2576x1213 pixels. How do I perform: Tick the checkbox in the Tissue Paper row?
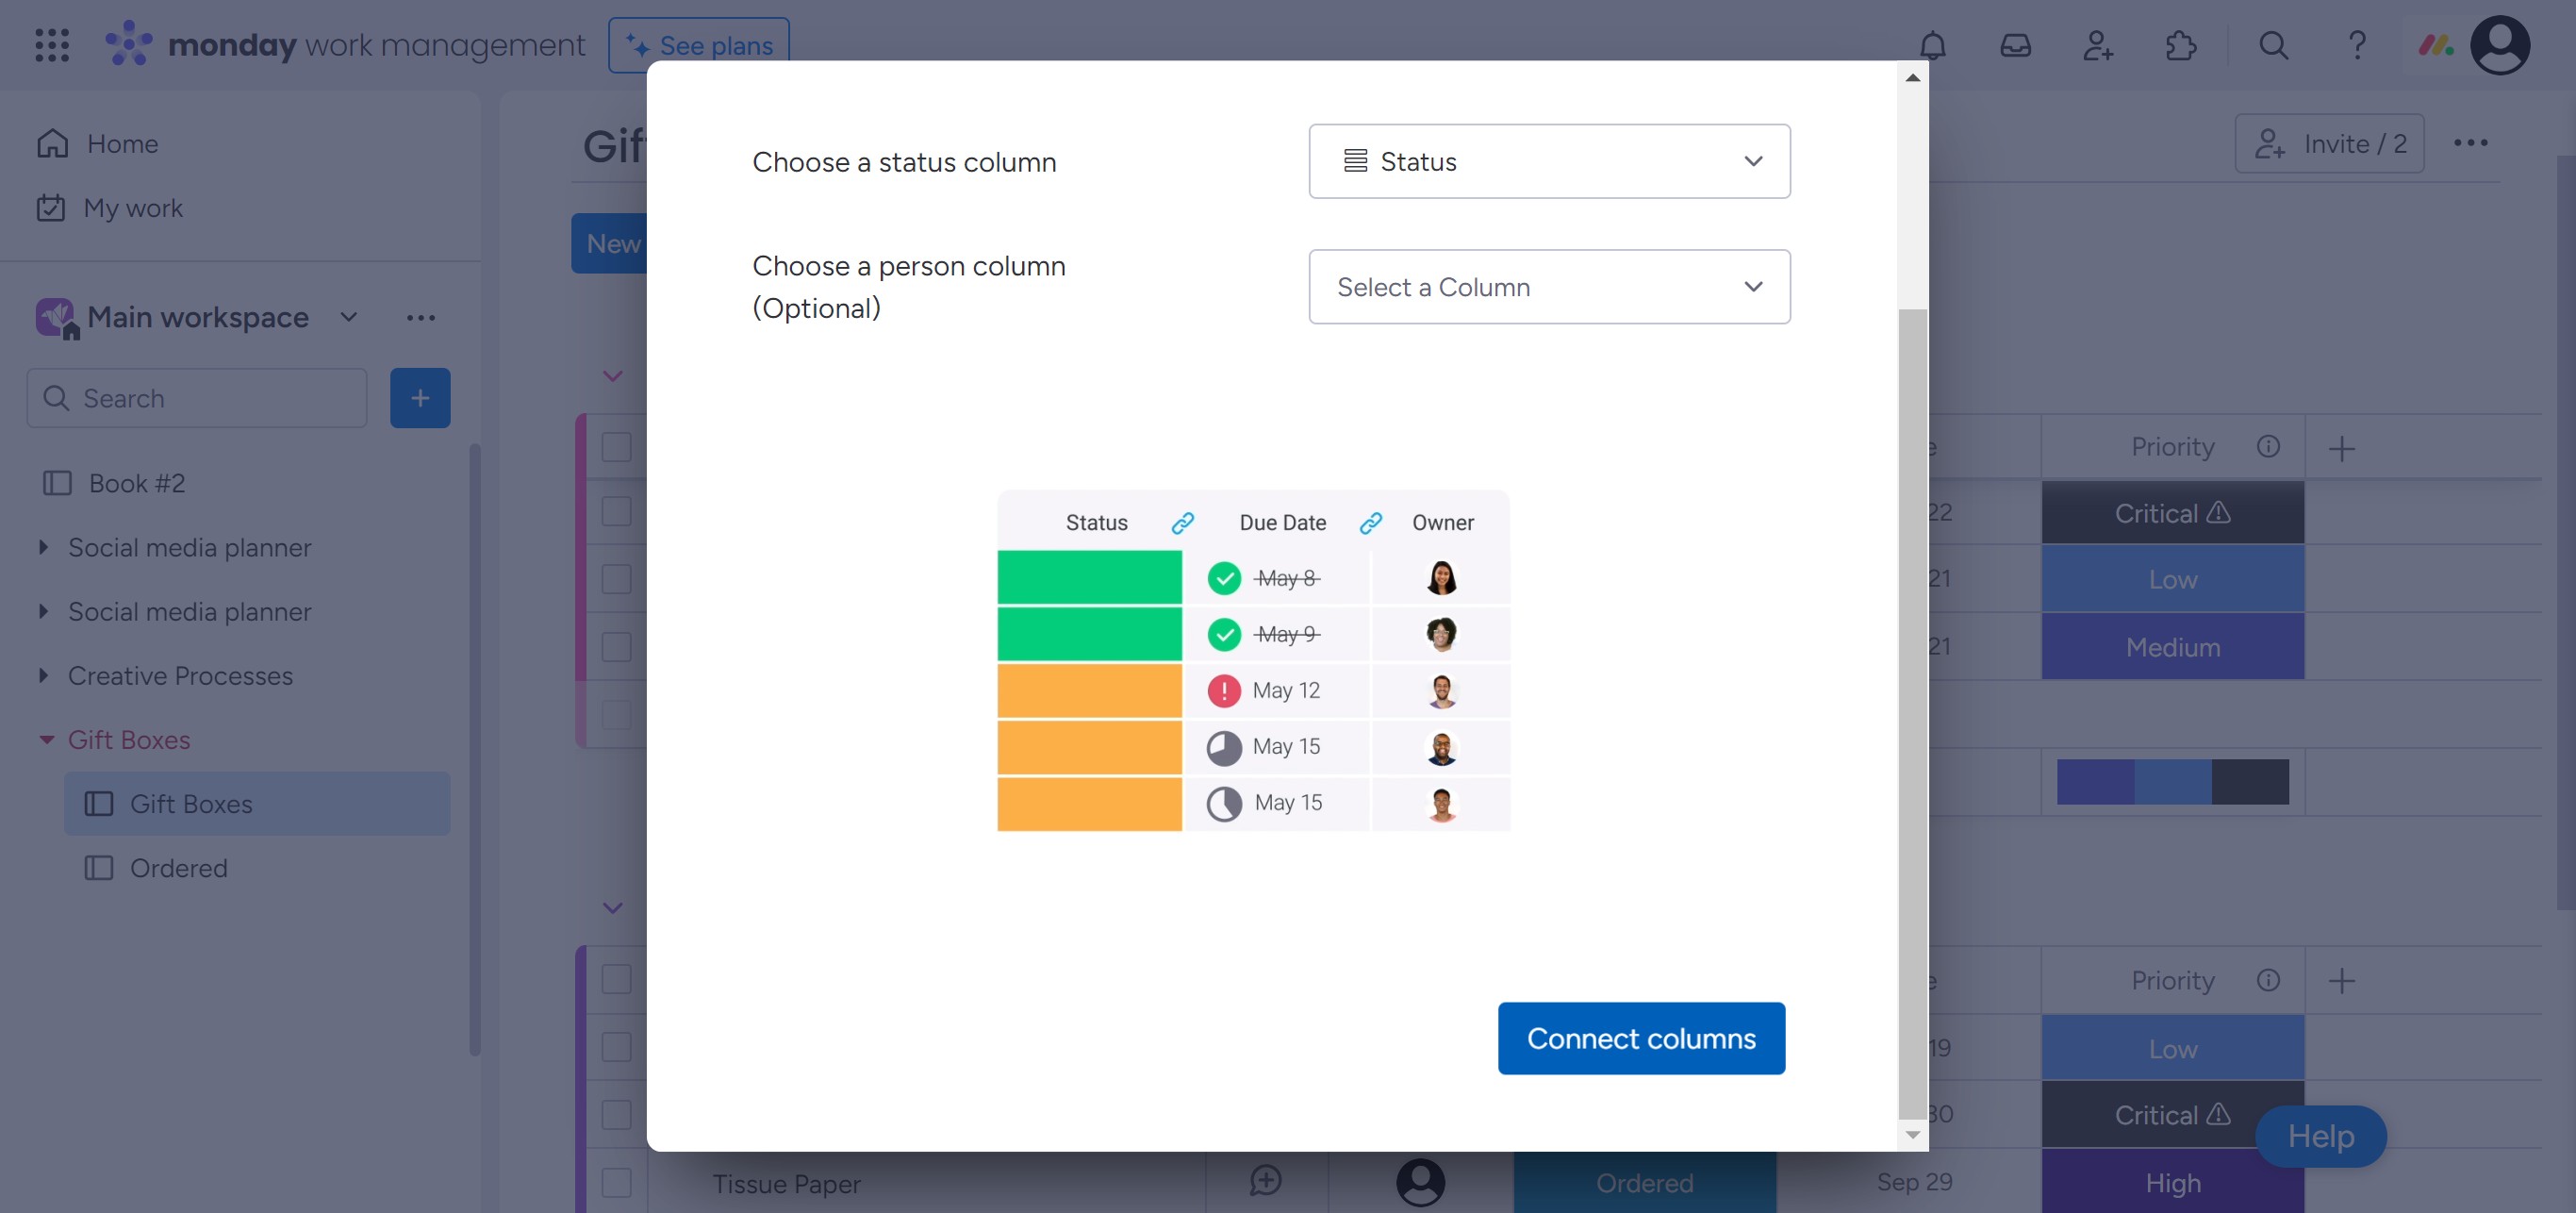pos(616,1182)
